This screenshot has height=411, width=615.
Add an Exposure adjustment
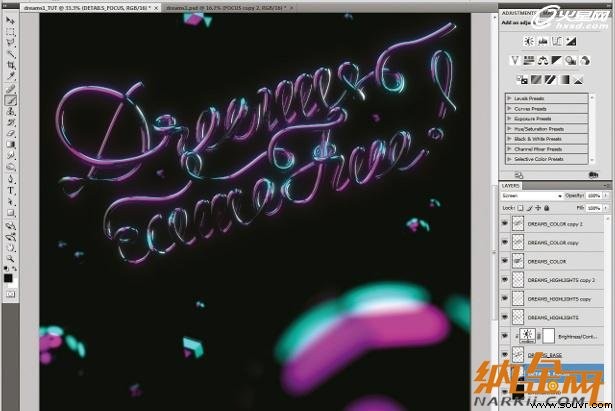point(571,41)
